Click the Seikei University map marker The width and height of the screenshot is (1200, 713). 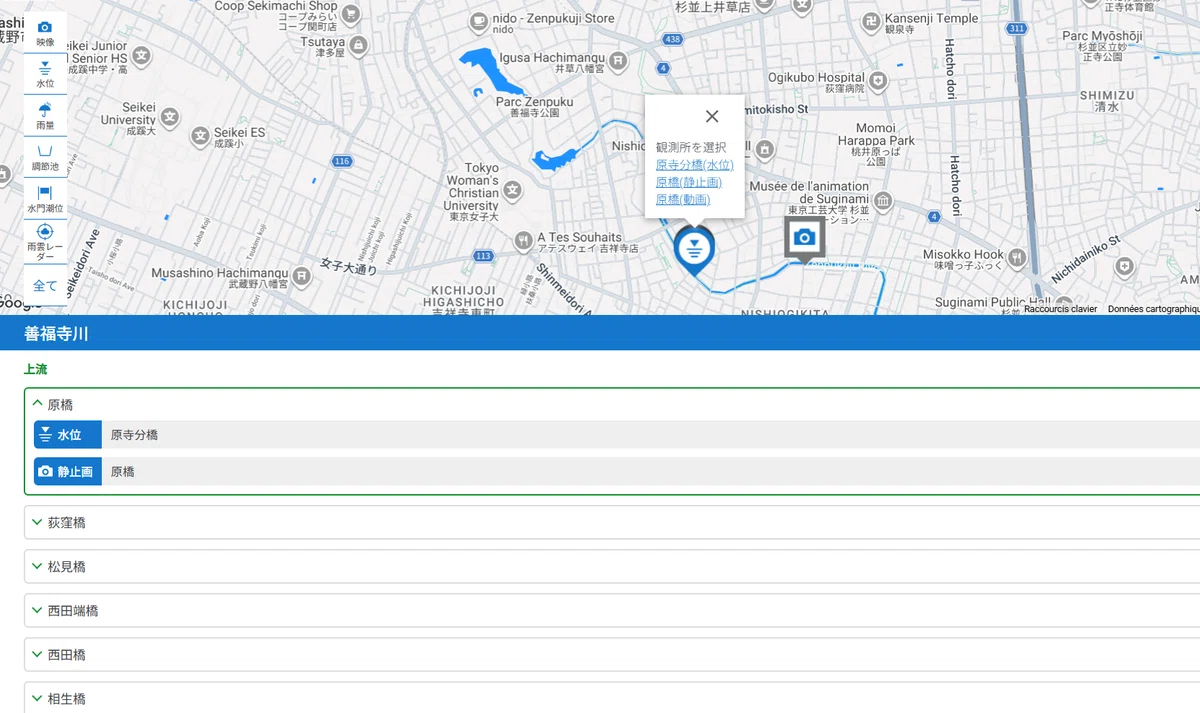pyautogui.click(x=171, y=117)
